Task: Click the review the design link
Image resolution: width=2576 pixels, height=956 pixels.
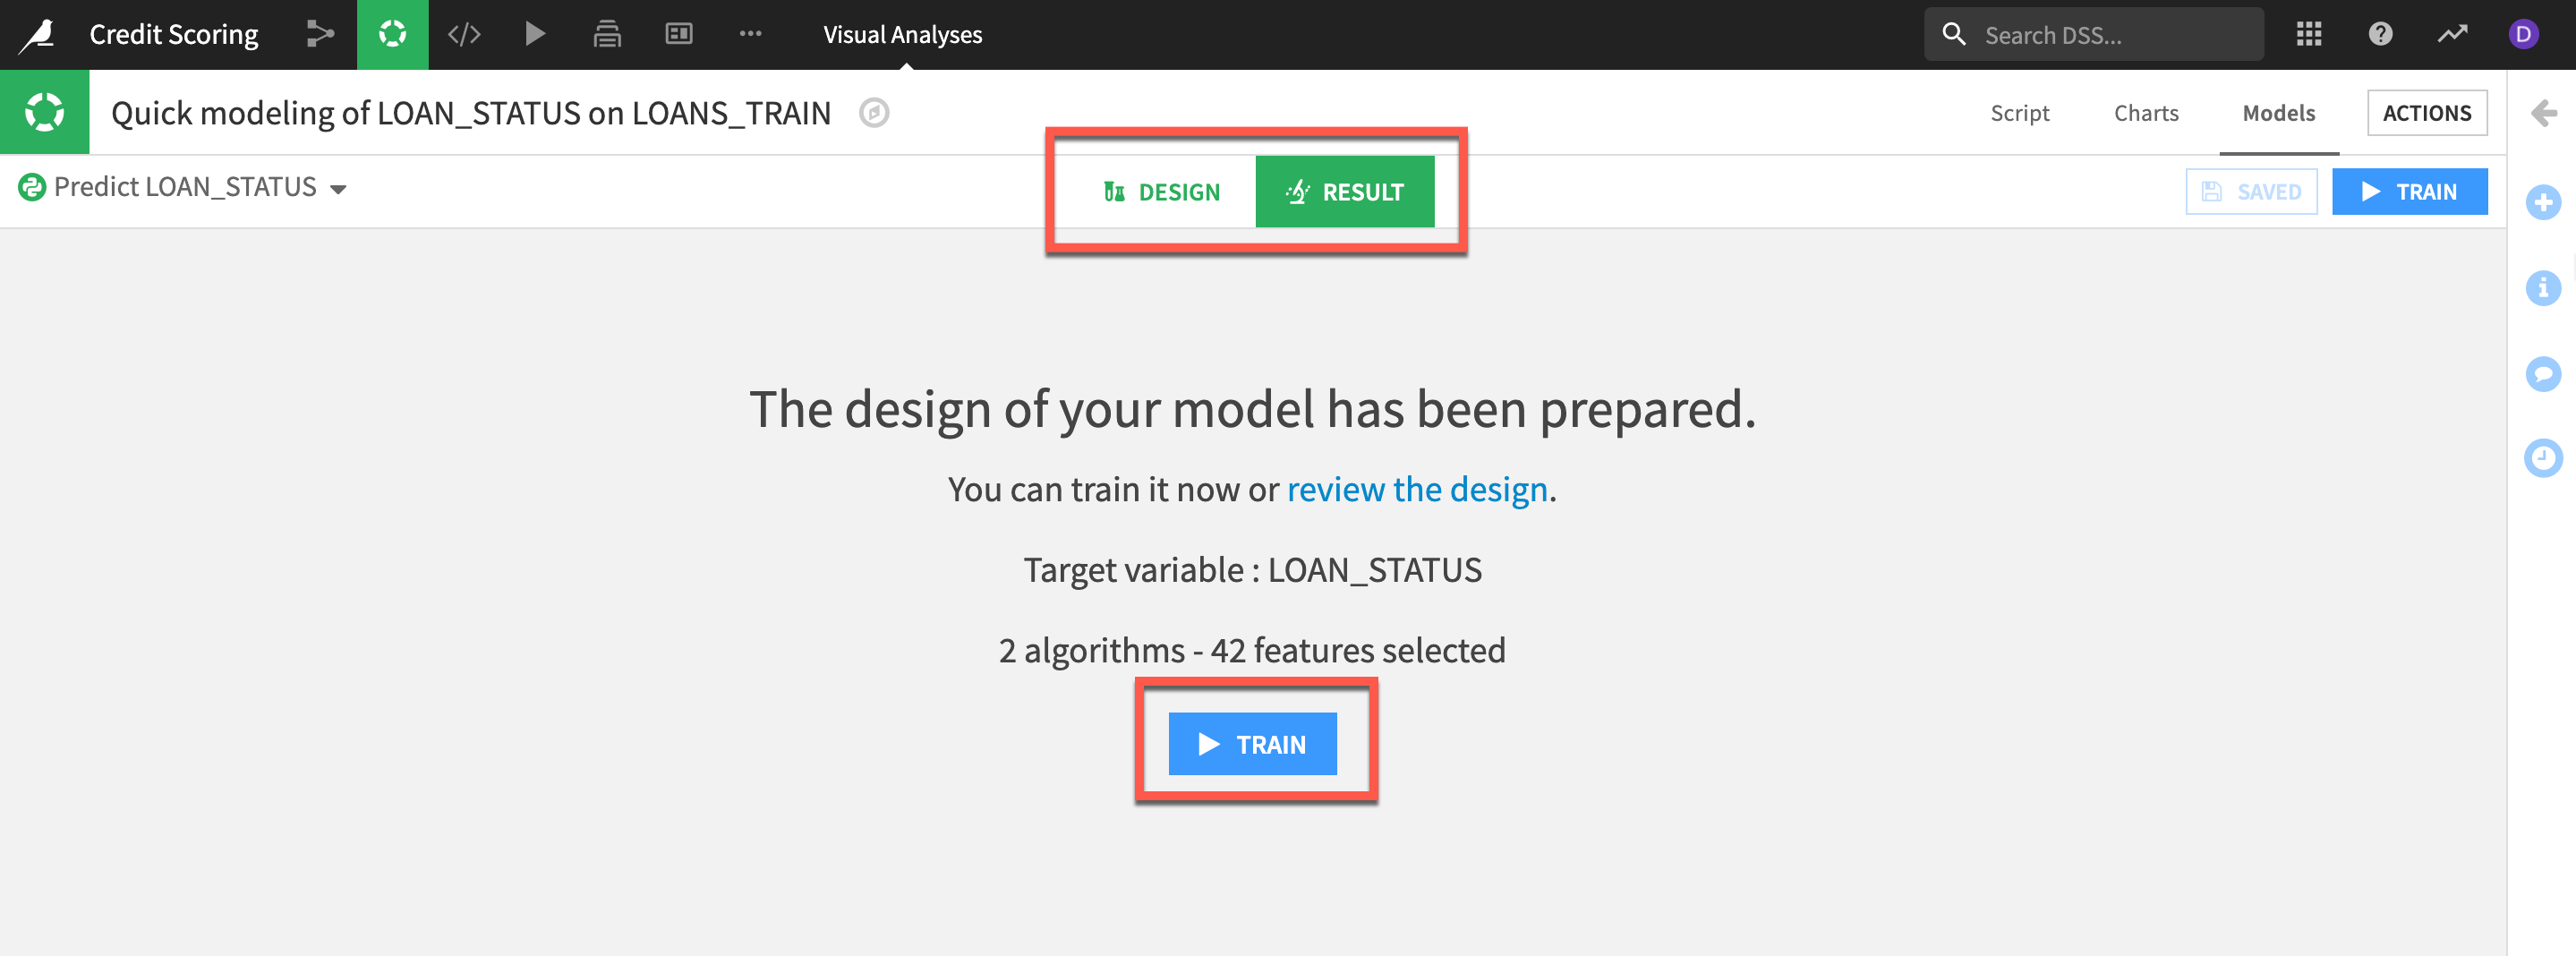Action: coord(1417,490)
